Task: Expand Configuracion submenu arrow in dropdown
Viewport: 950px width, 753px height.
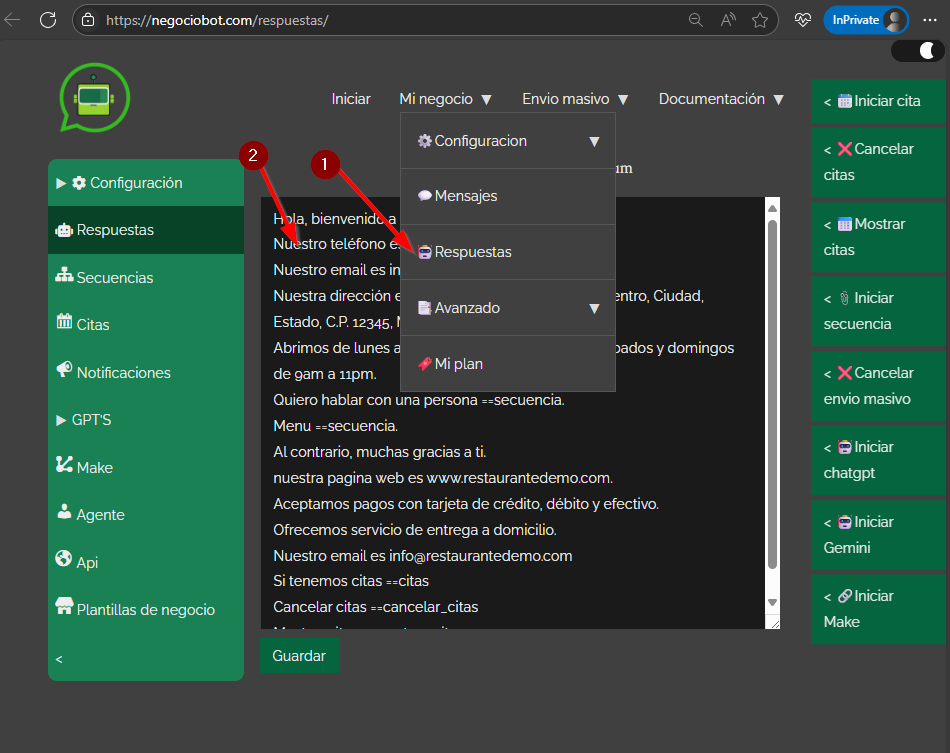Action: click(x=594, y=141)
